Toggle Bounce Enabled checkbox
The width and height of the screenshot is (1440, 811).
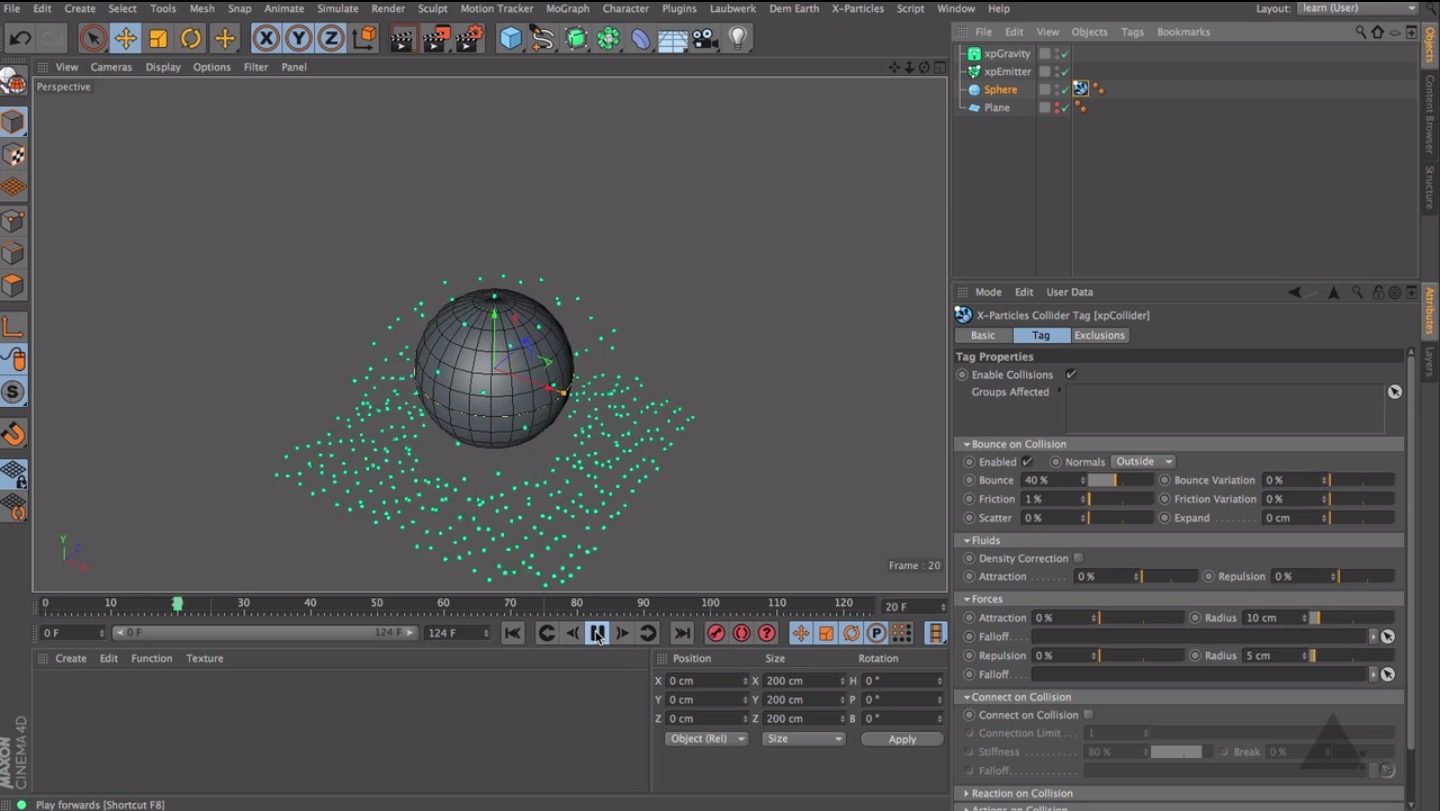[1027, 462]
